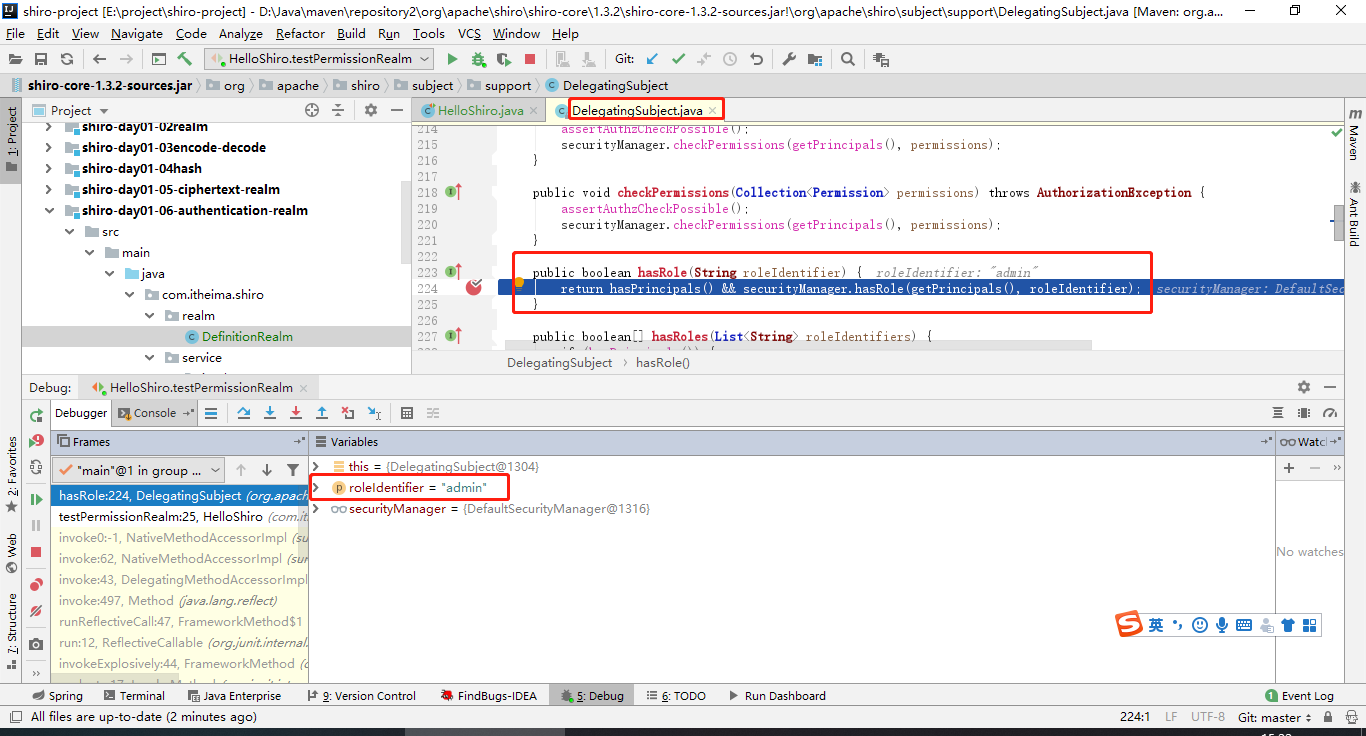
Task: Resume program in debug side bar
Action: pyautogui.click(x=36, y=499)
